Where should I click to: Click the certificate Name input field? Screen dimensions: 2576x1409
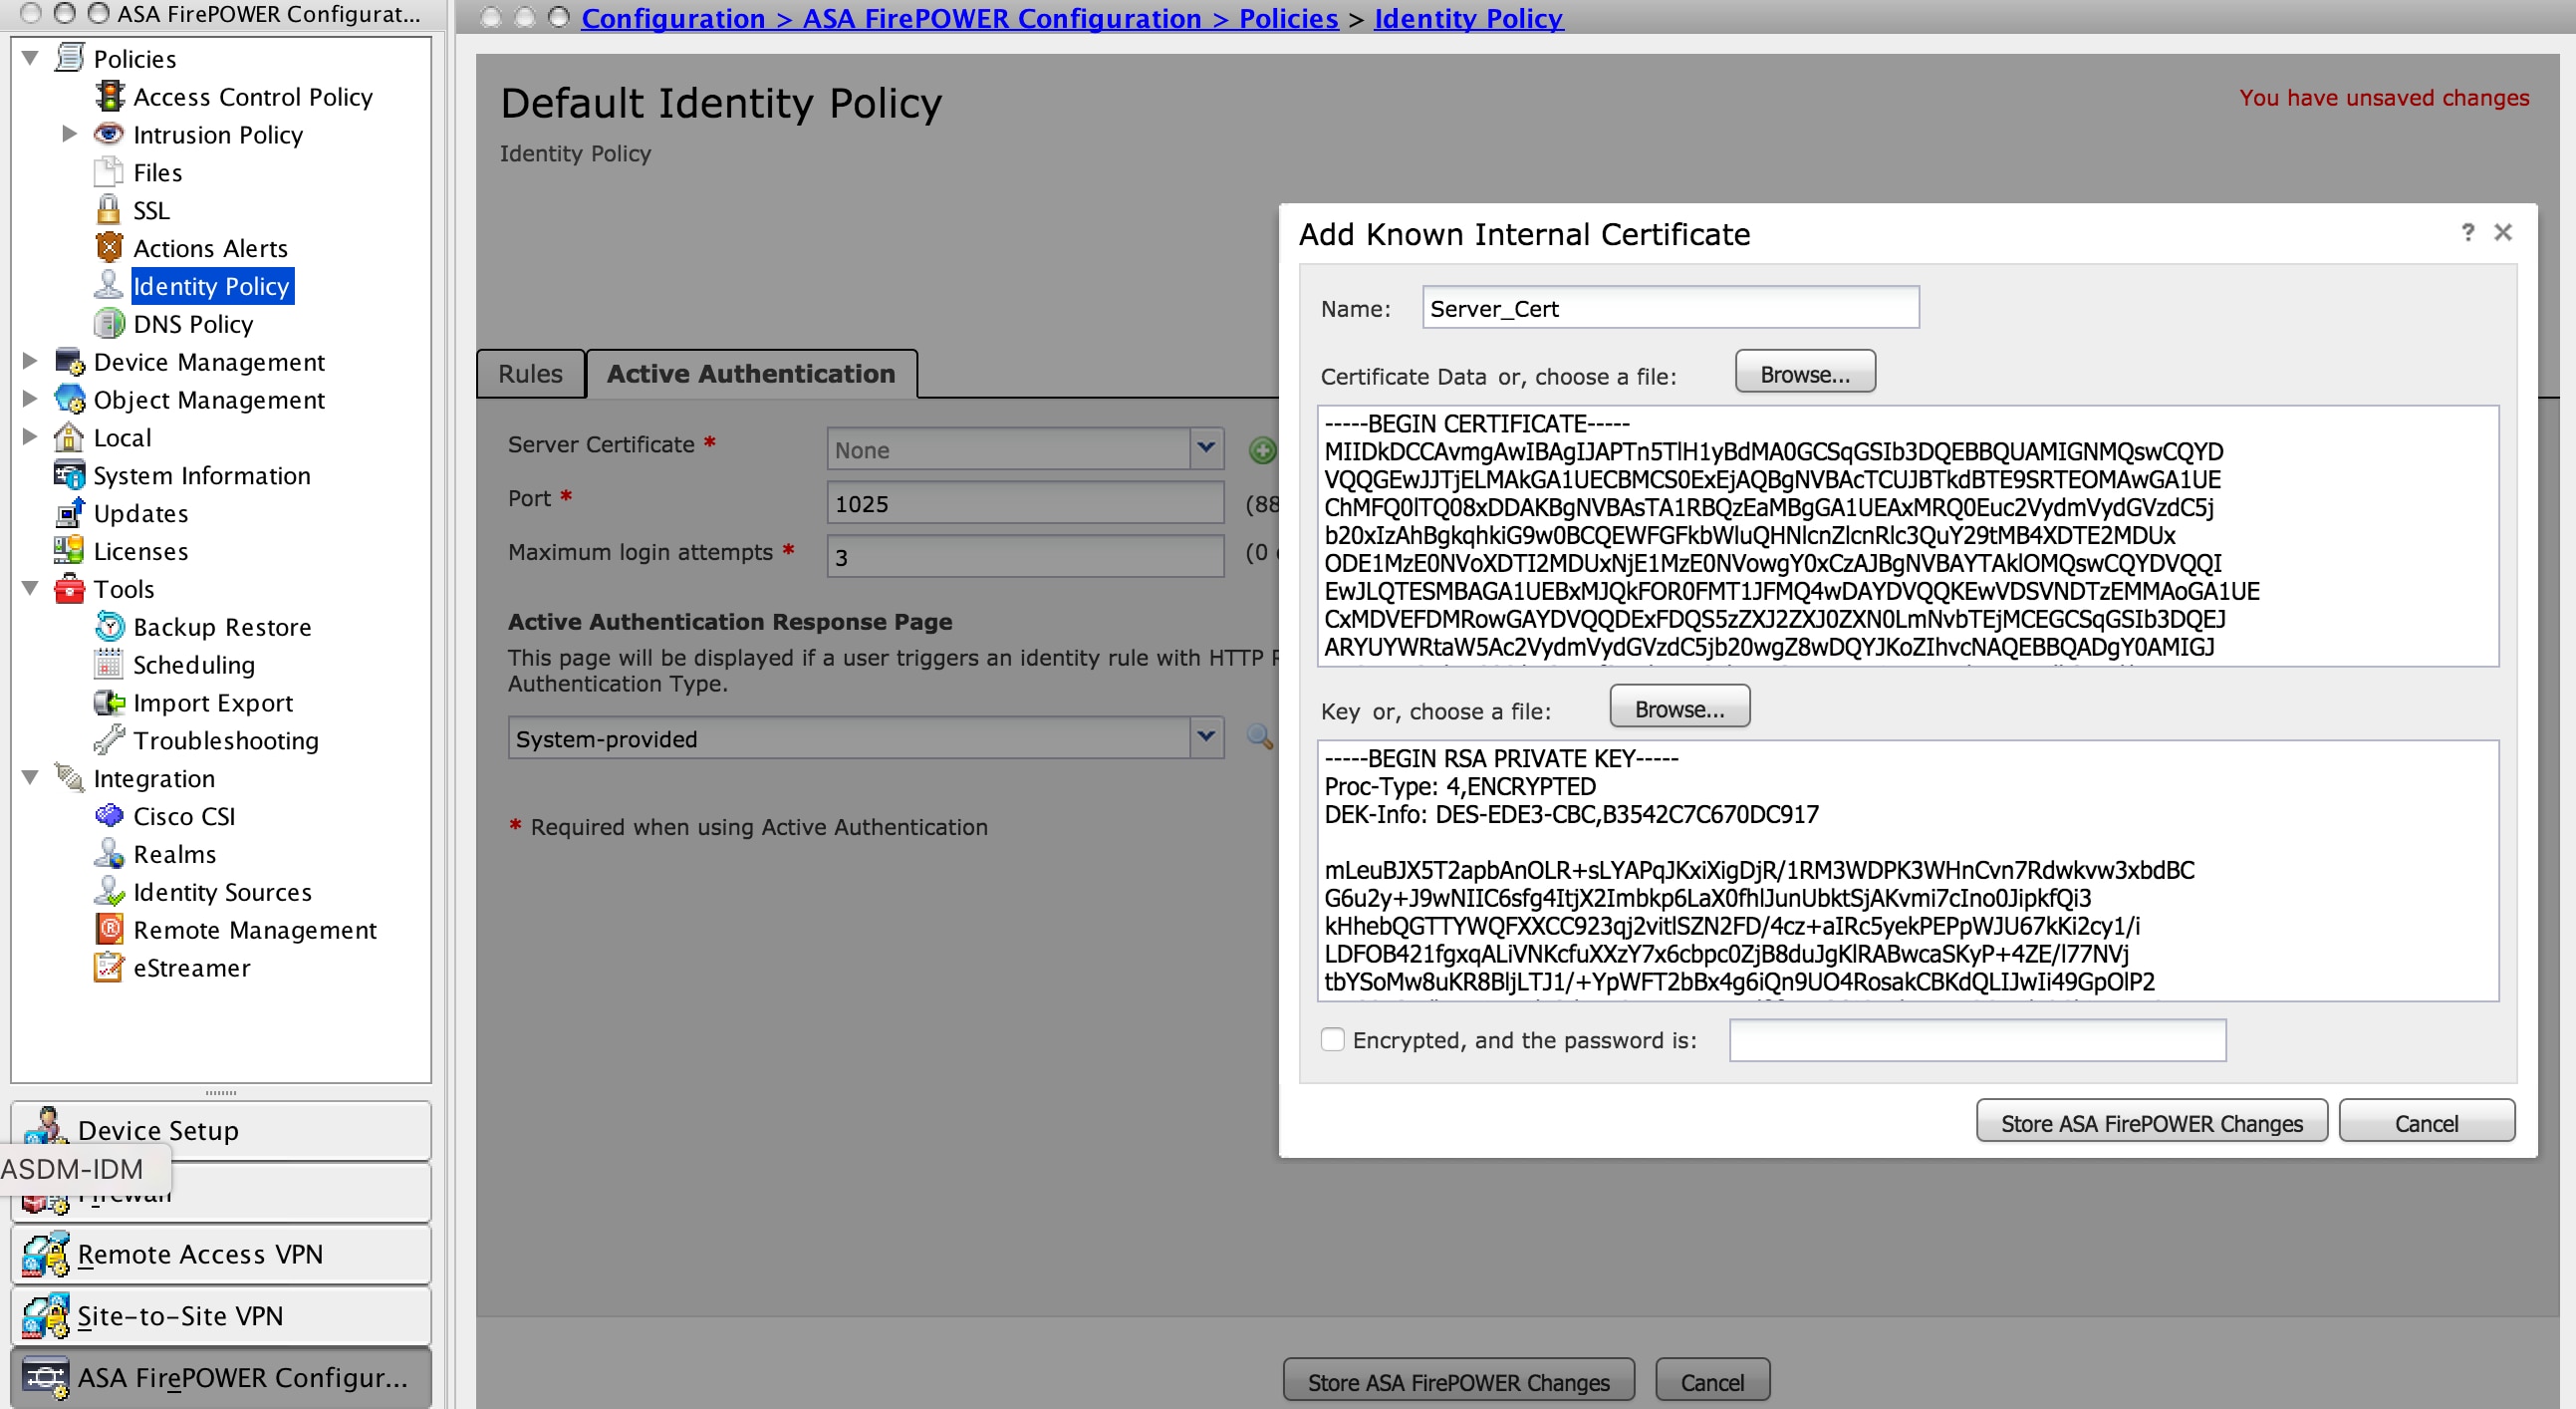click(x=1671, y=307)
